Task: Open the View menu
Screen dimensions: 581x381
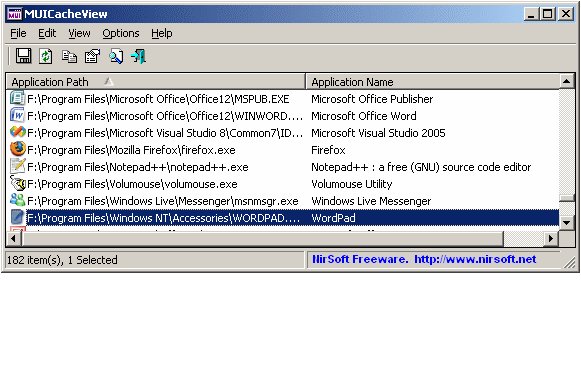Action: point(79,33)
